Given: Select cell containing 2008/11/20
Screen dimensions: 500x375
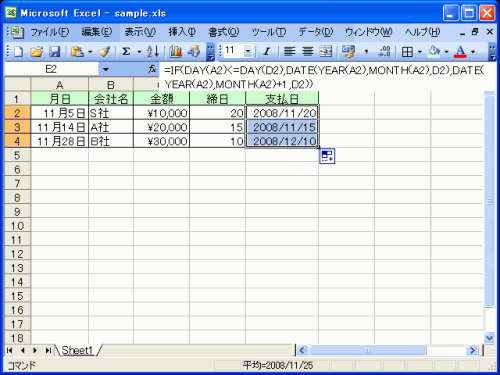Looking at the screenshot, I should pos(282,113).
